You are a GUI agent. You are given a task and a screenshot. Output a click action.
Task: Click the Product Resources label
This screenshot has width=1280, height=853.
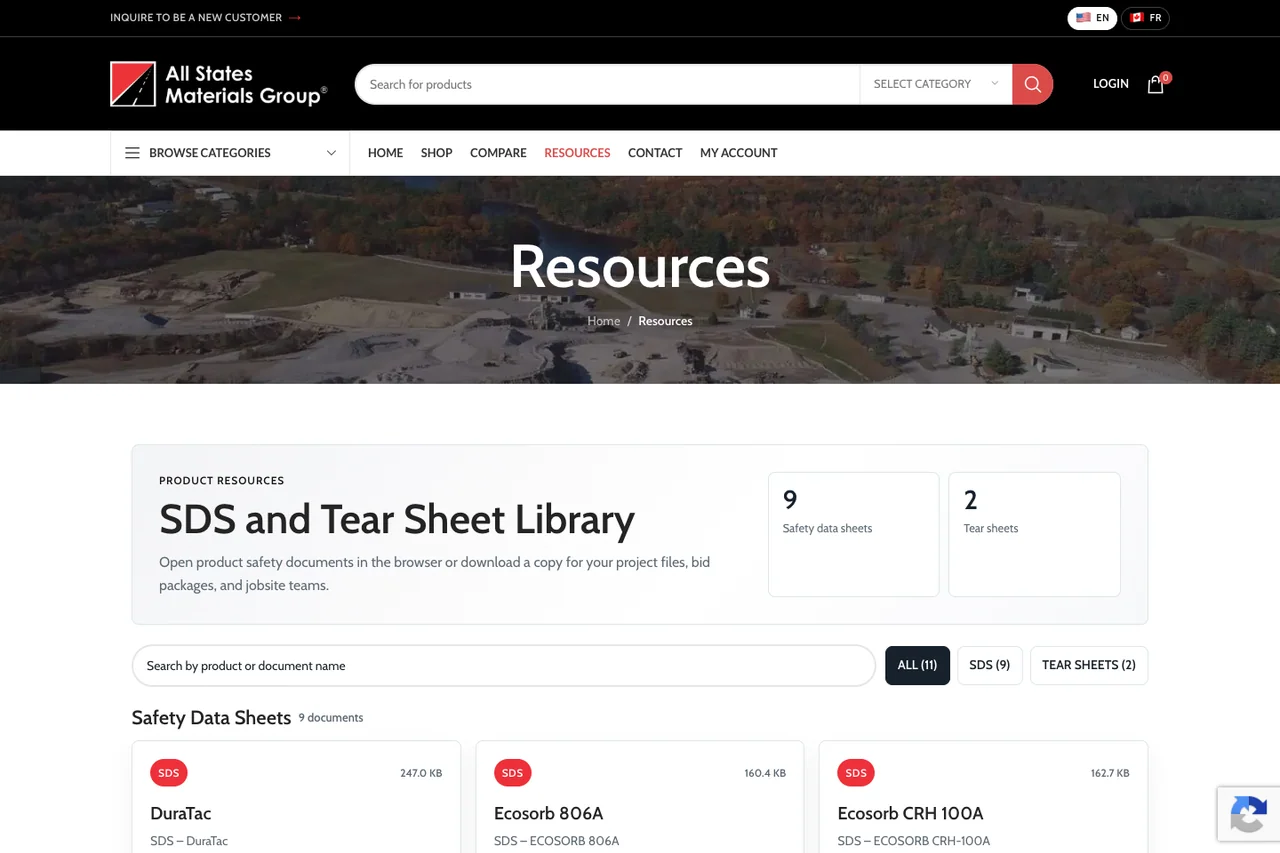222,481
